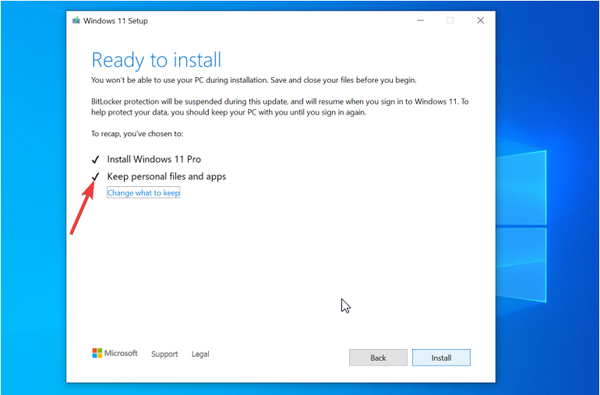600x395 pixels.
Task: Click the Microsoft logo in the footer
Action: tap(115, 353)
